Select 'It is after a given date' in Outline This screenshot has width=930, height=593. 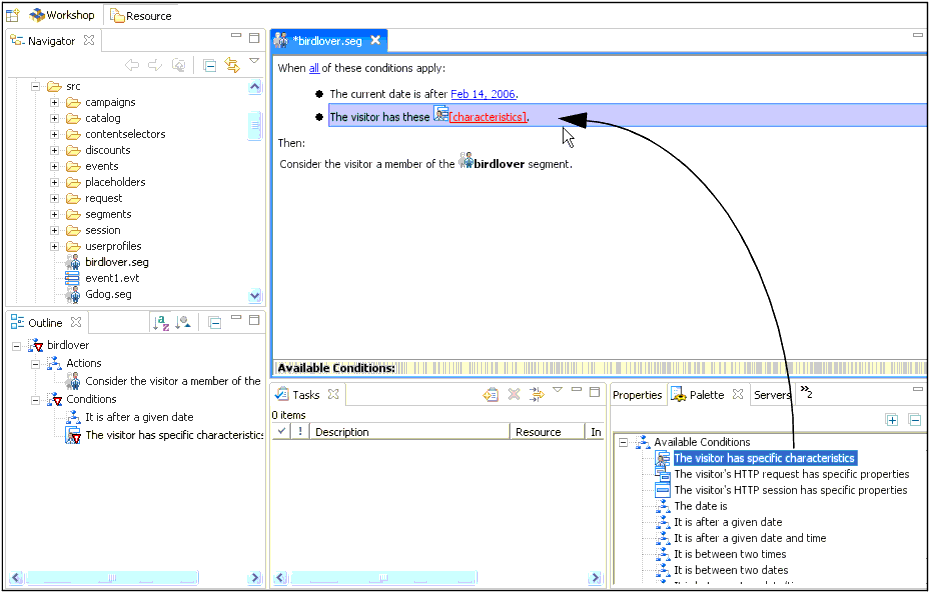tap(139, 417)
